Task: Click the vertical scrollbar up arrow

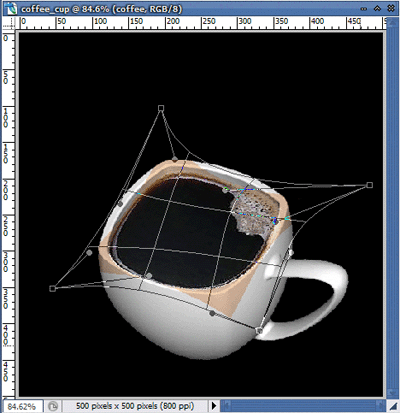Action: pos(392,23)
